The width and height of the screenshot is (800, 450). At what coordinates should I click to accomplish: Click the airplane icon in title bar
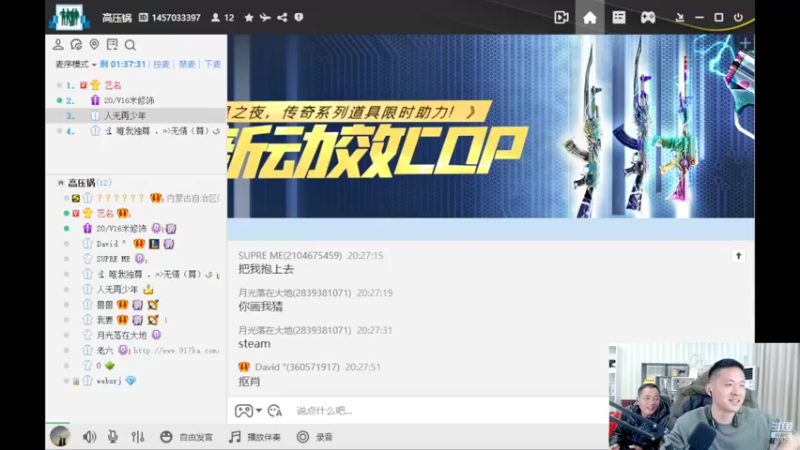coord(265,17)
